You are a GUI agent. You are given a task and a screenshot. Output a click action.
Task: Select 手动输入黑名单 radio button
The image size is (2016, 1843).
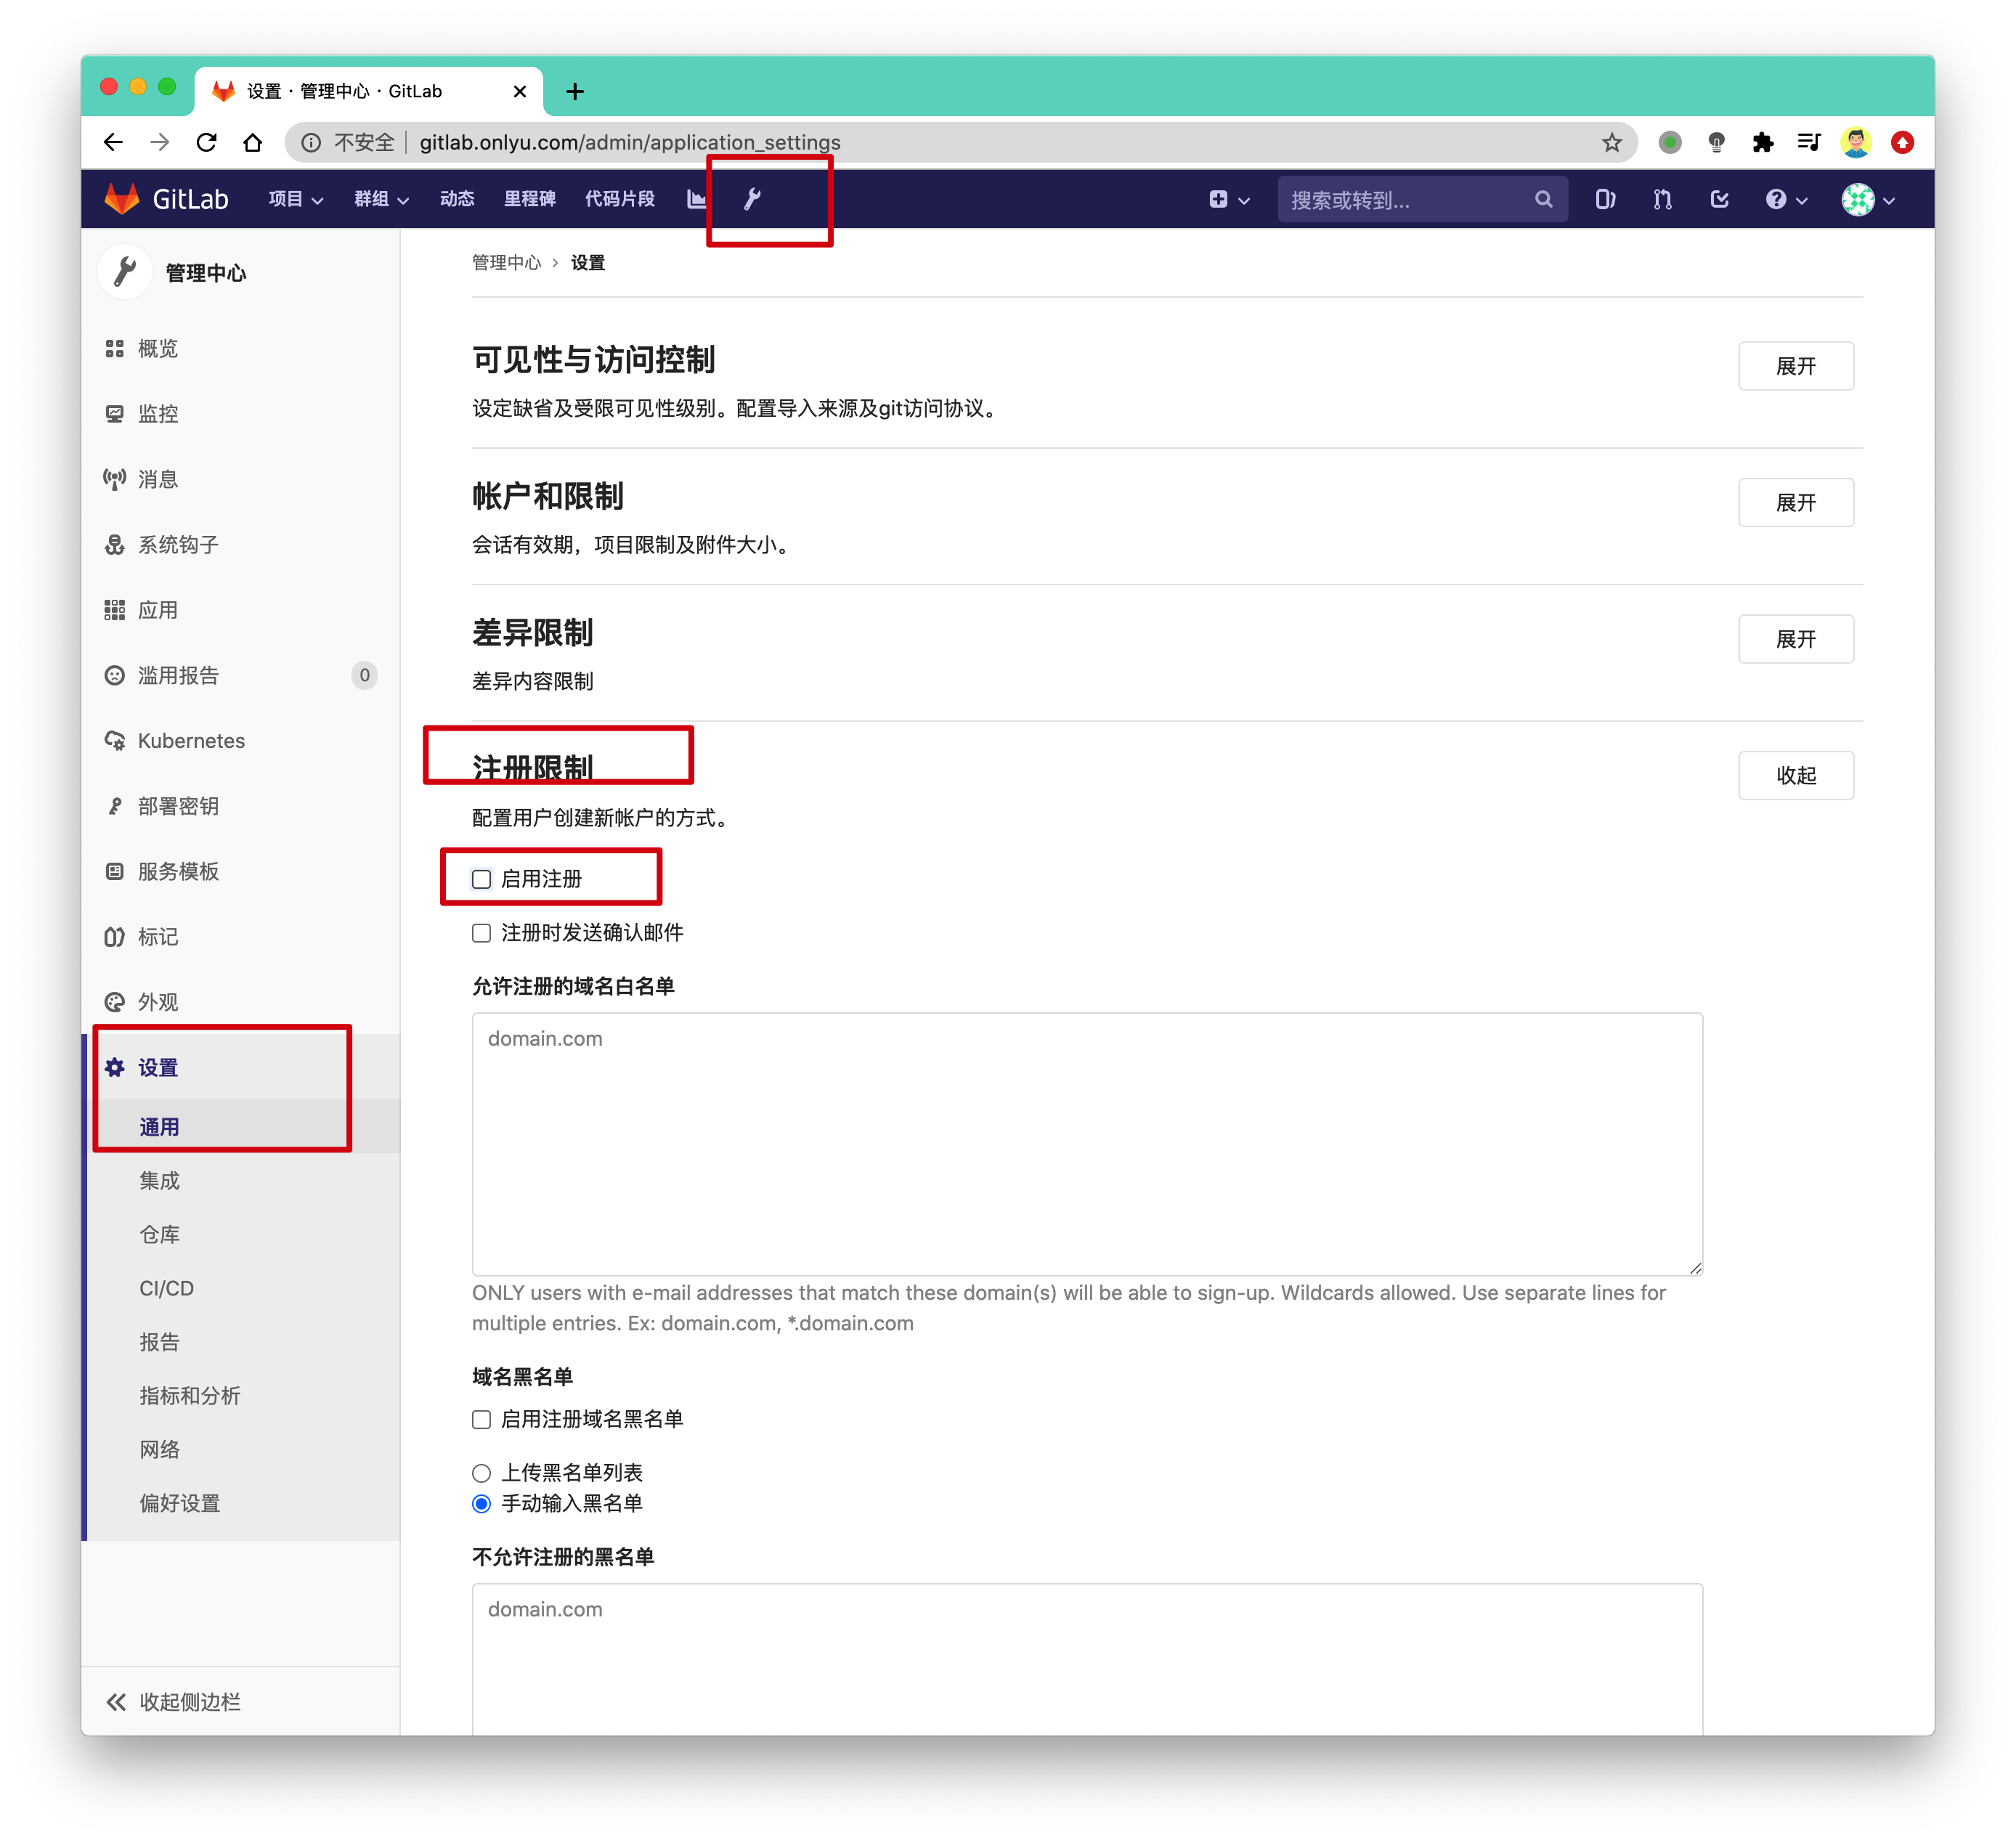(481, 1503)
